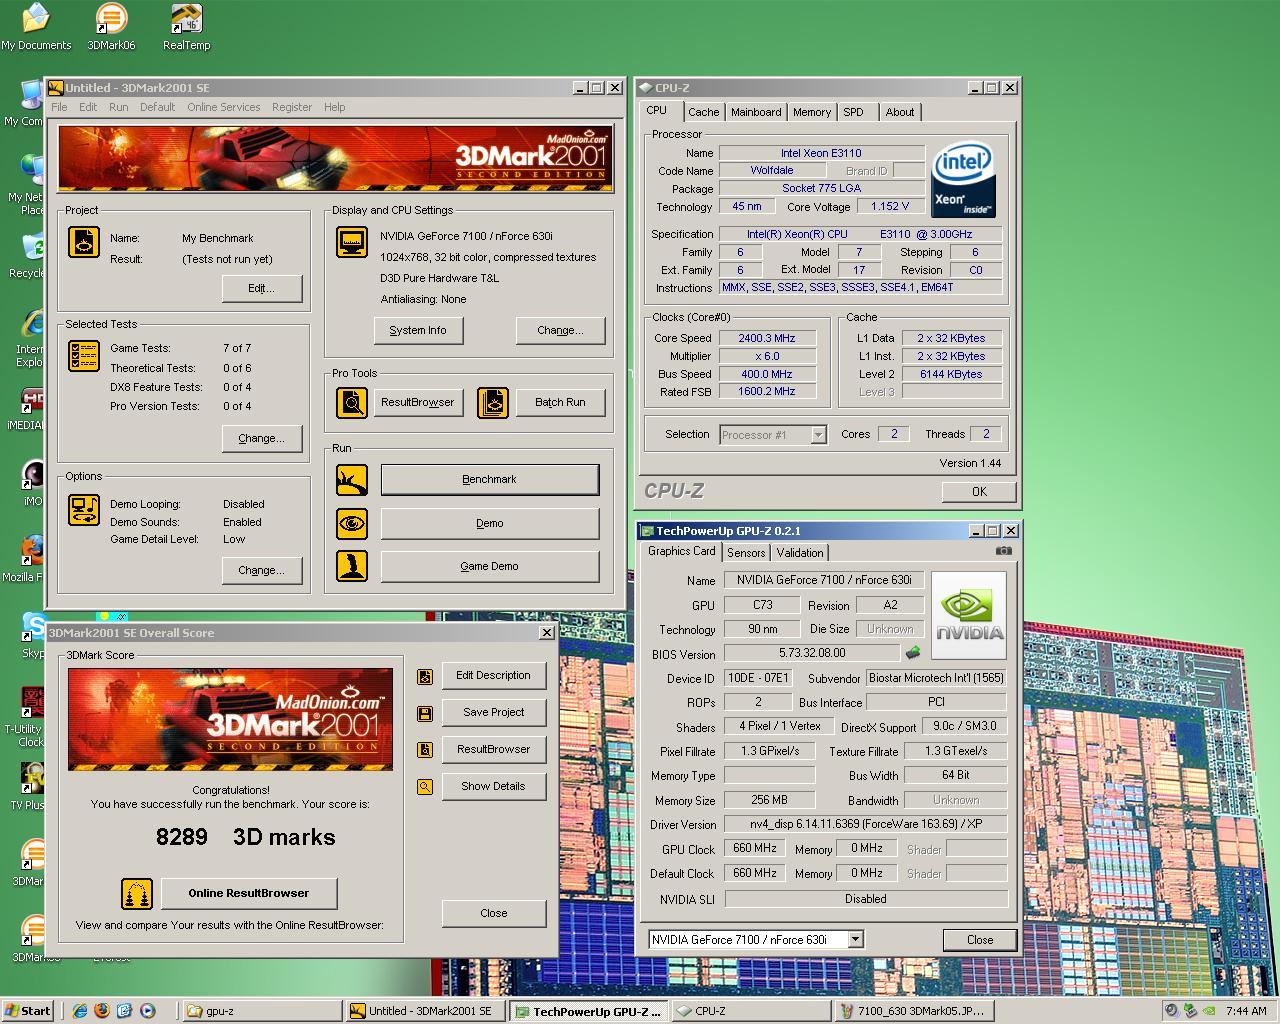The image size is (1280, 1024).
Task: Switch to CPU-Z taskbar button
Action: coord(749,1011)
